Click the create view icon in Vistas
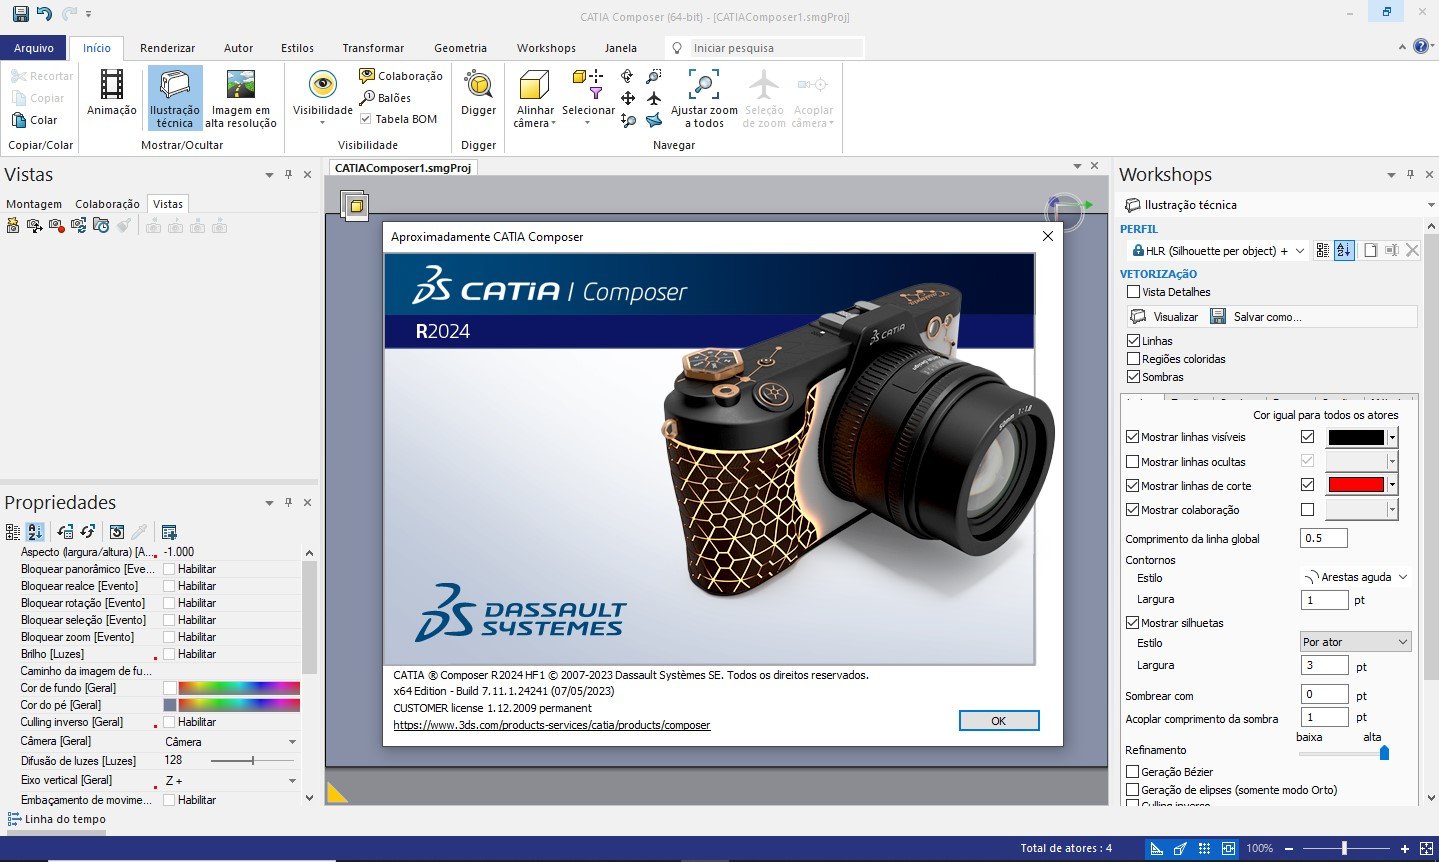1439x862 pixels. point(13,227)
